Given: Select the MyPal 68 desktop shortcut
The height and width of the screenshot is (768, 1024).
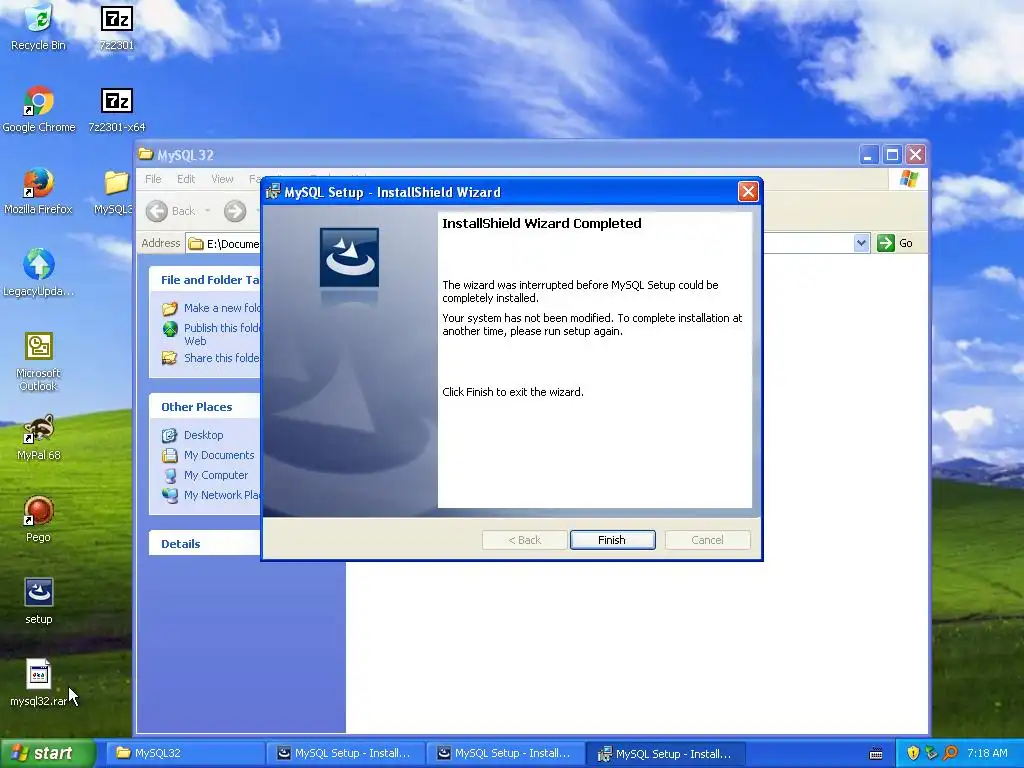Looking at the screenshot, I should pos(39,437).
